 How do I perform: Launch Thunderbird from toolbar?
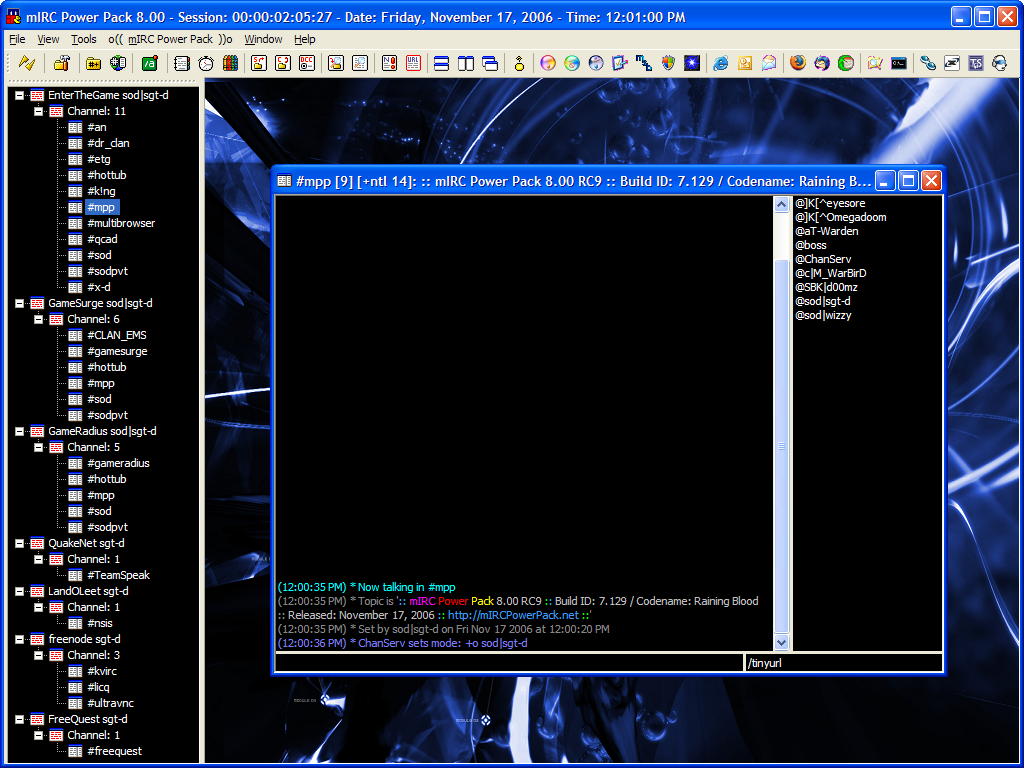[x=822, y=63]
